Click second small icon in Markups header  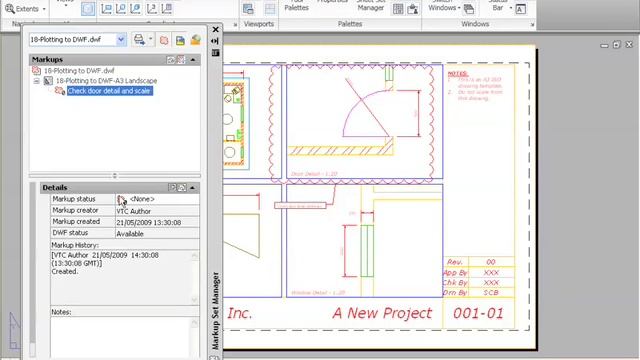coord(181,60)
